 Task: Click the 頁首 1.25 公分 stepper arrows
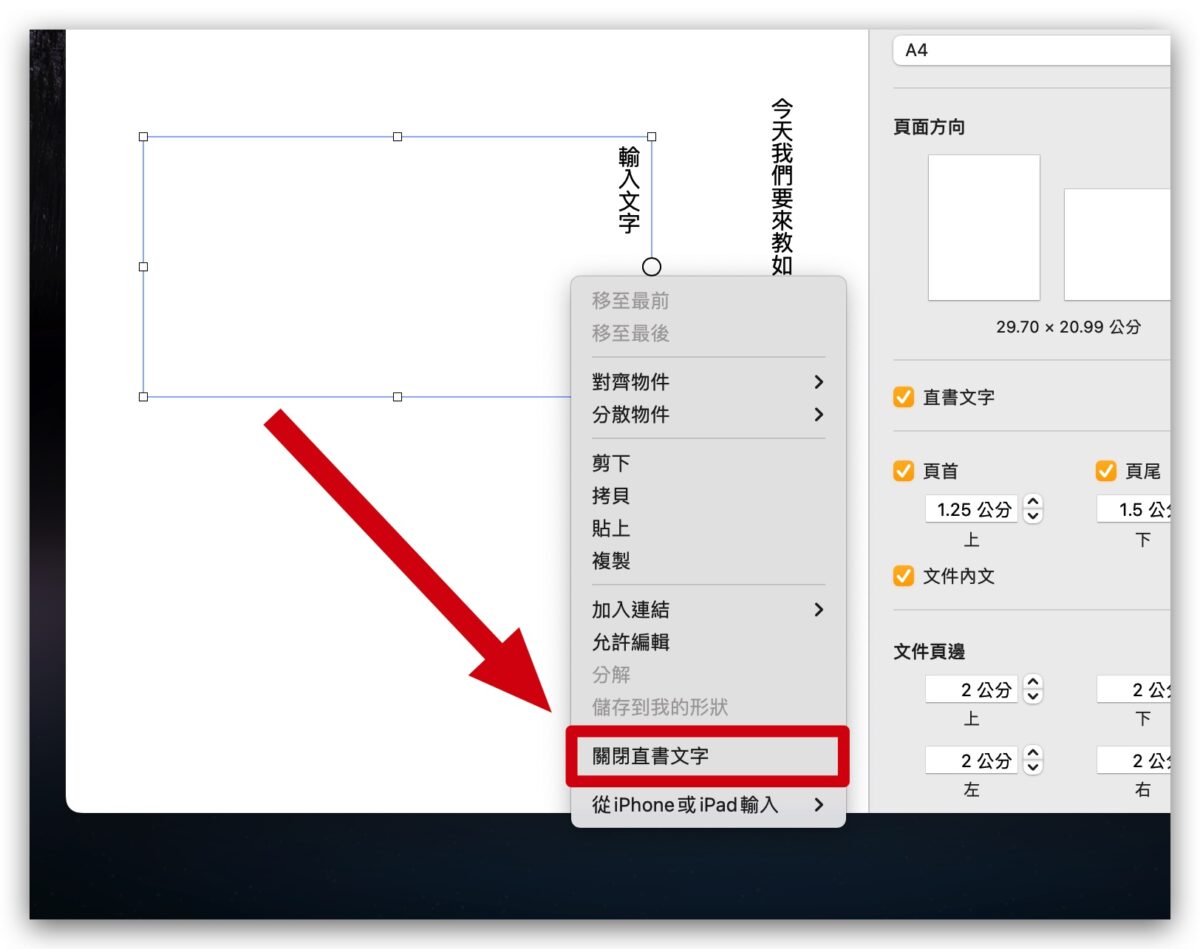[1033, 509]
